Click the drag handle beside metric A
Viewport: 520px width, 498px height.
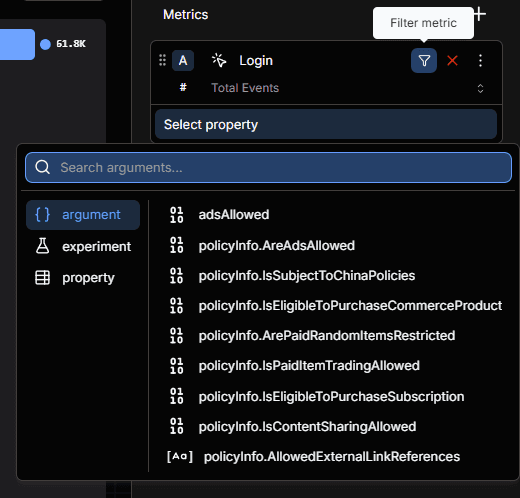coord(162,60)
